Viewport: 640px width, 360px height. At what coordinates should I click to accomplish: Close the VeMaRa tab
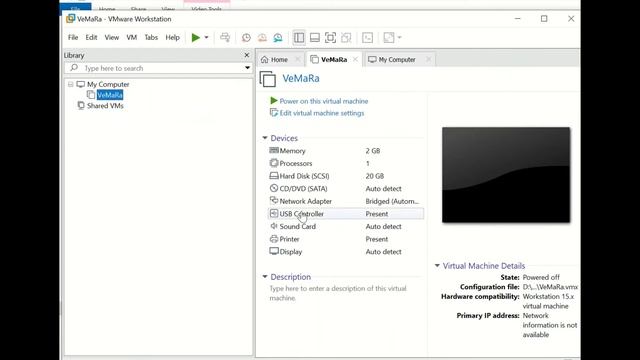(x=356, y=60)
